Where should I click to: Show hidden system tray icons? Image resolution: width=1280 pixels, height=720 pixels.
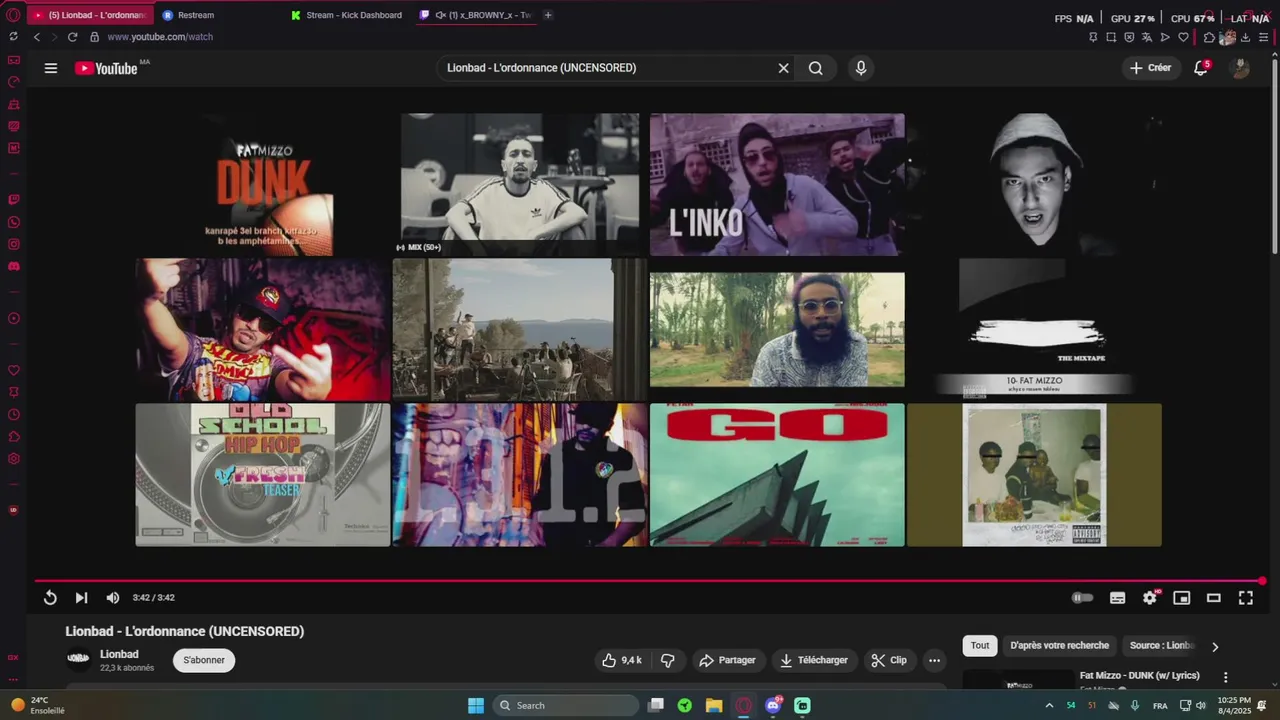(x=1049, y=705)
